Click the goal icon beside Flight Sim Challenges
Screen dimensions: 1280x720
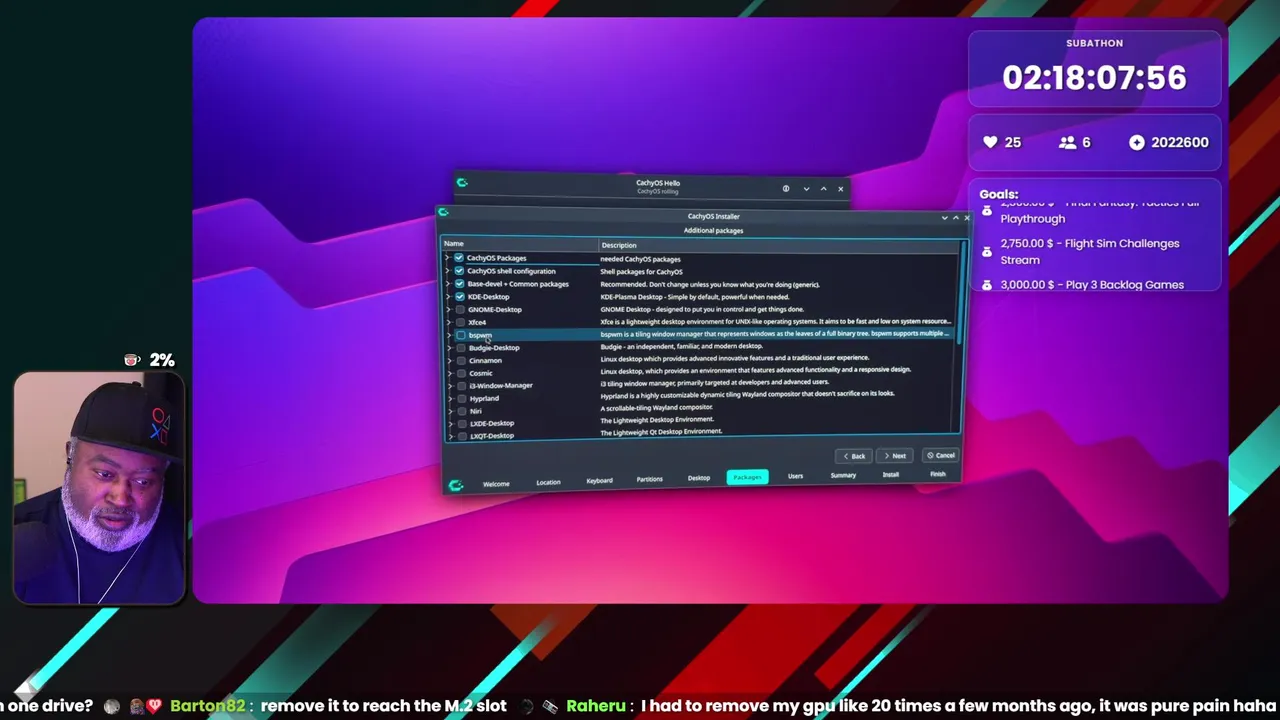coord(987,252)
